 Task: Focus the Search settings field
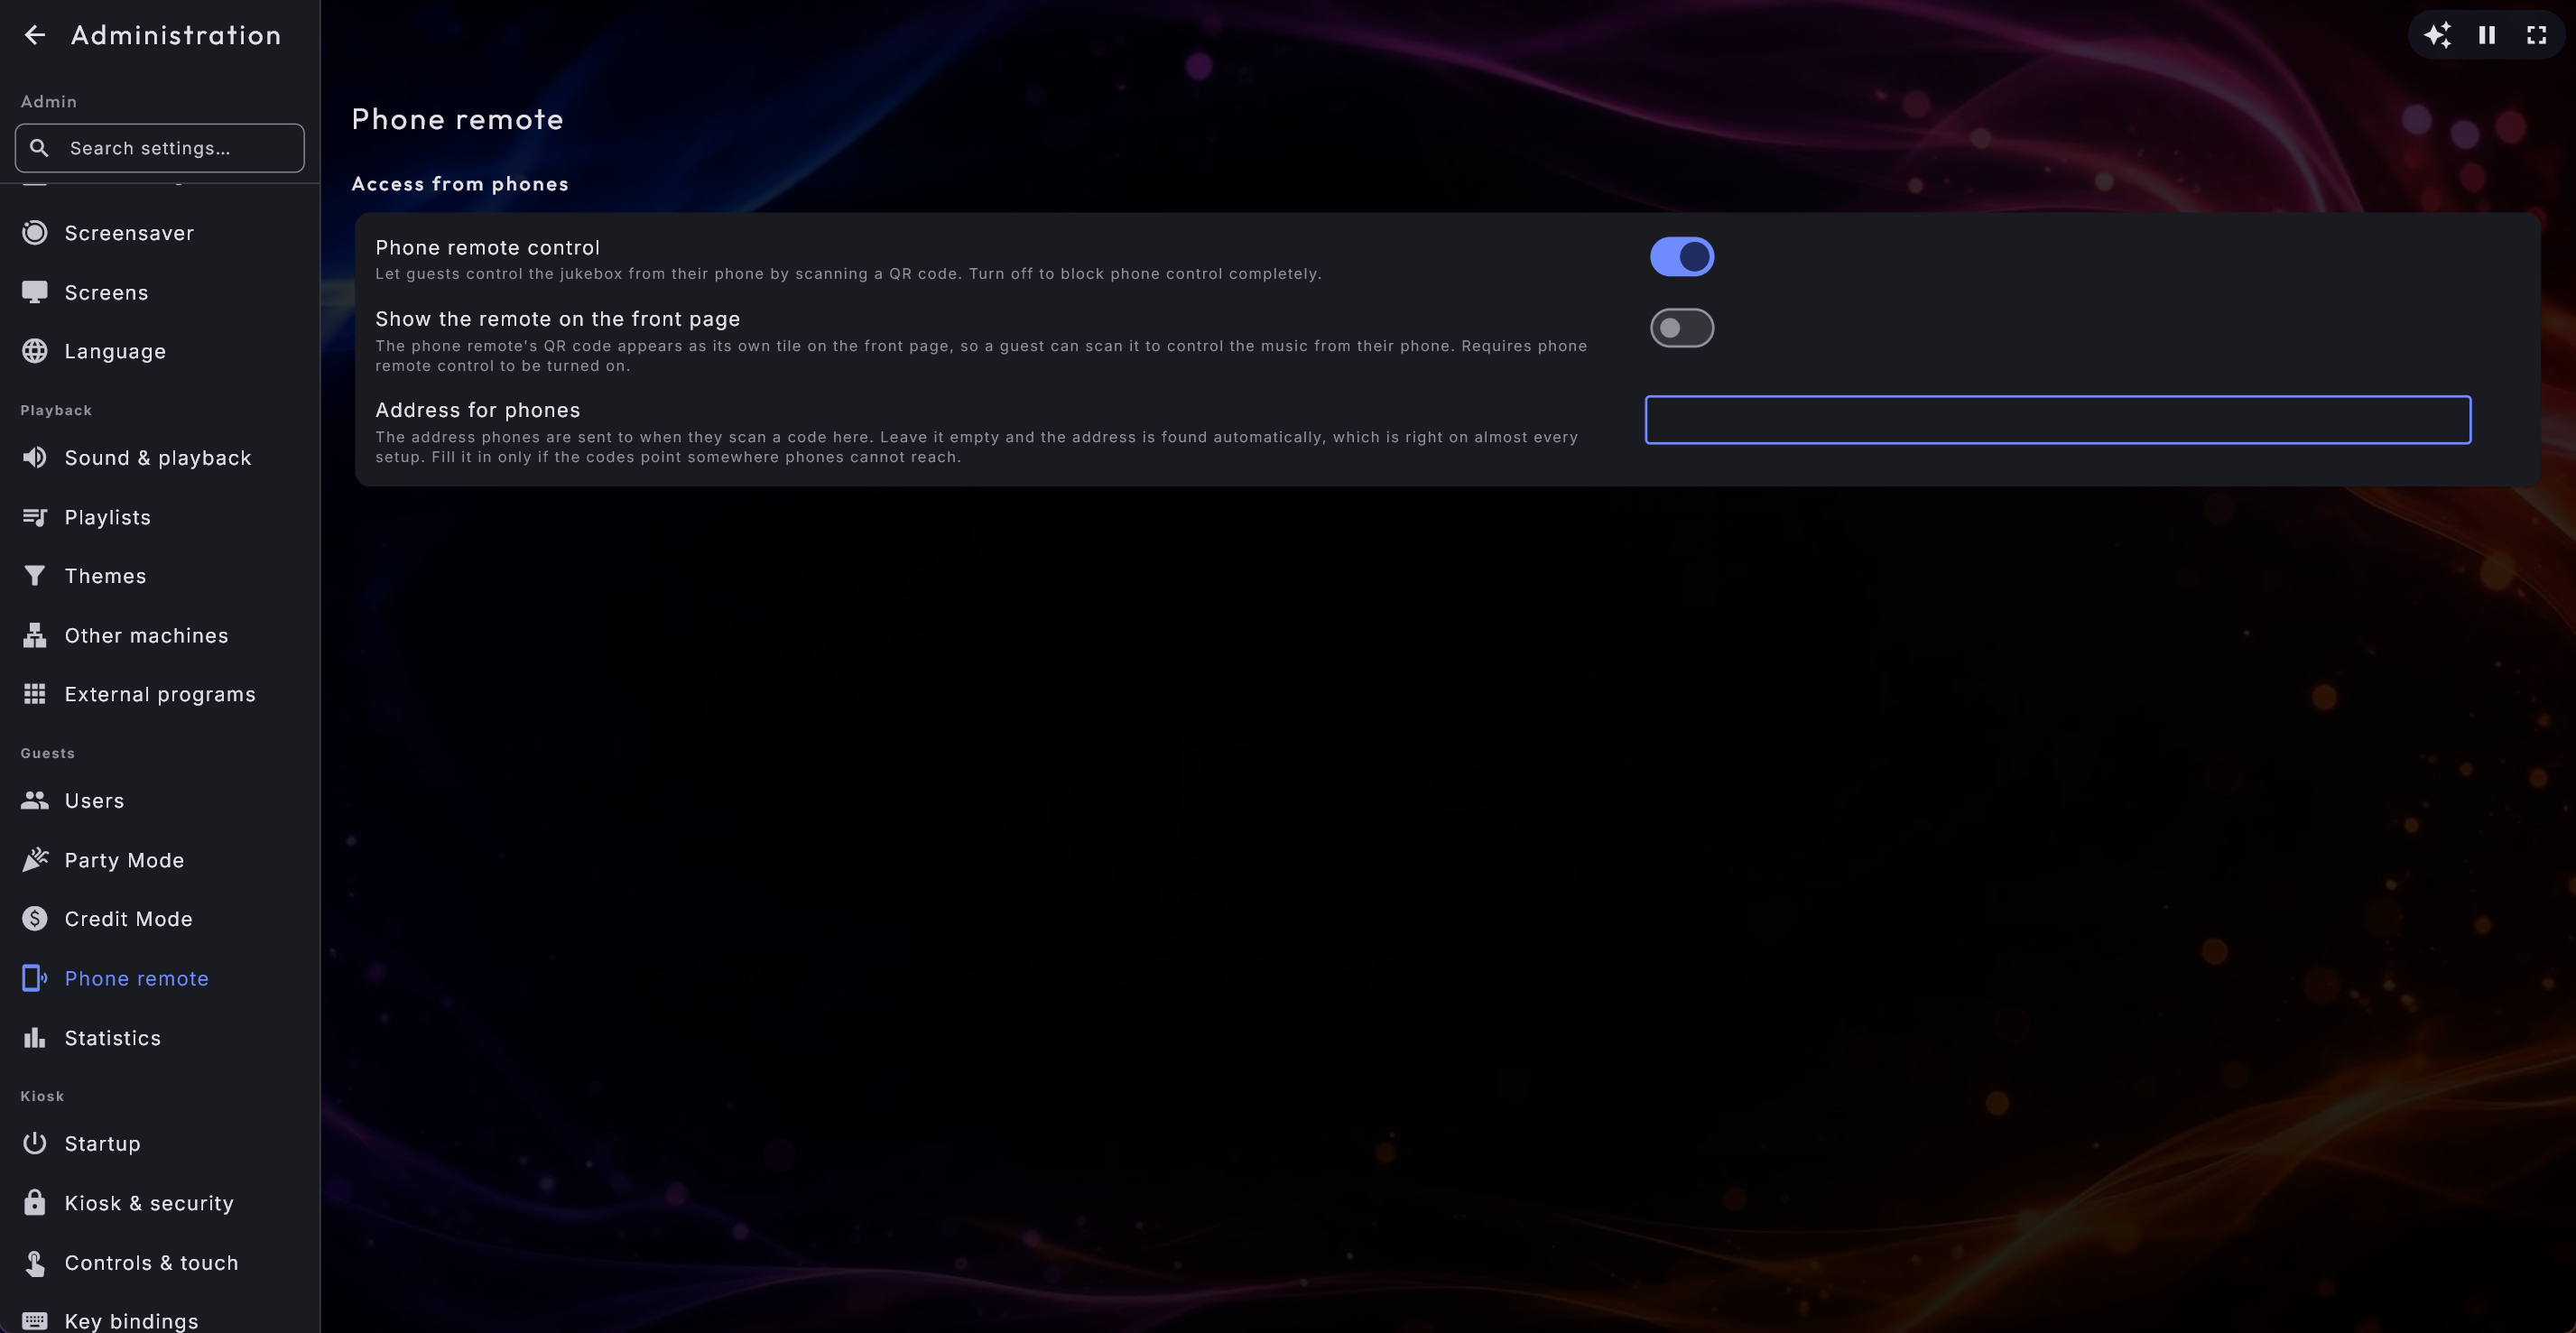click(160, 148)
